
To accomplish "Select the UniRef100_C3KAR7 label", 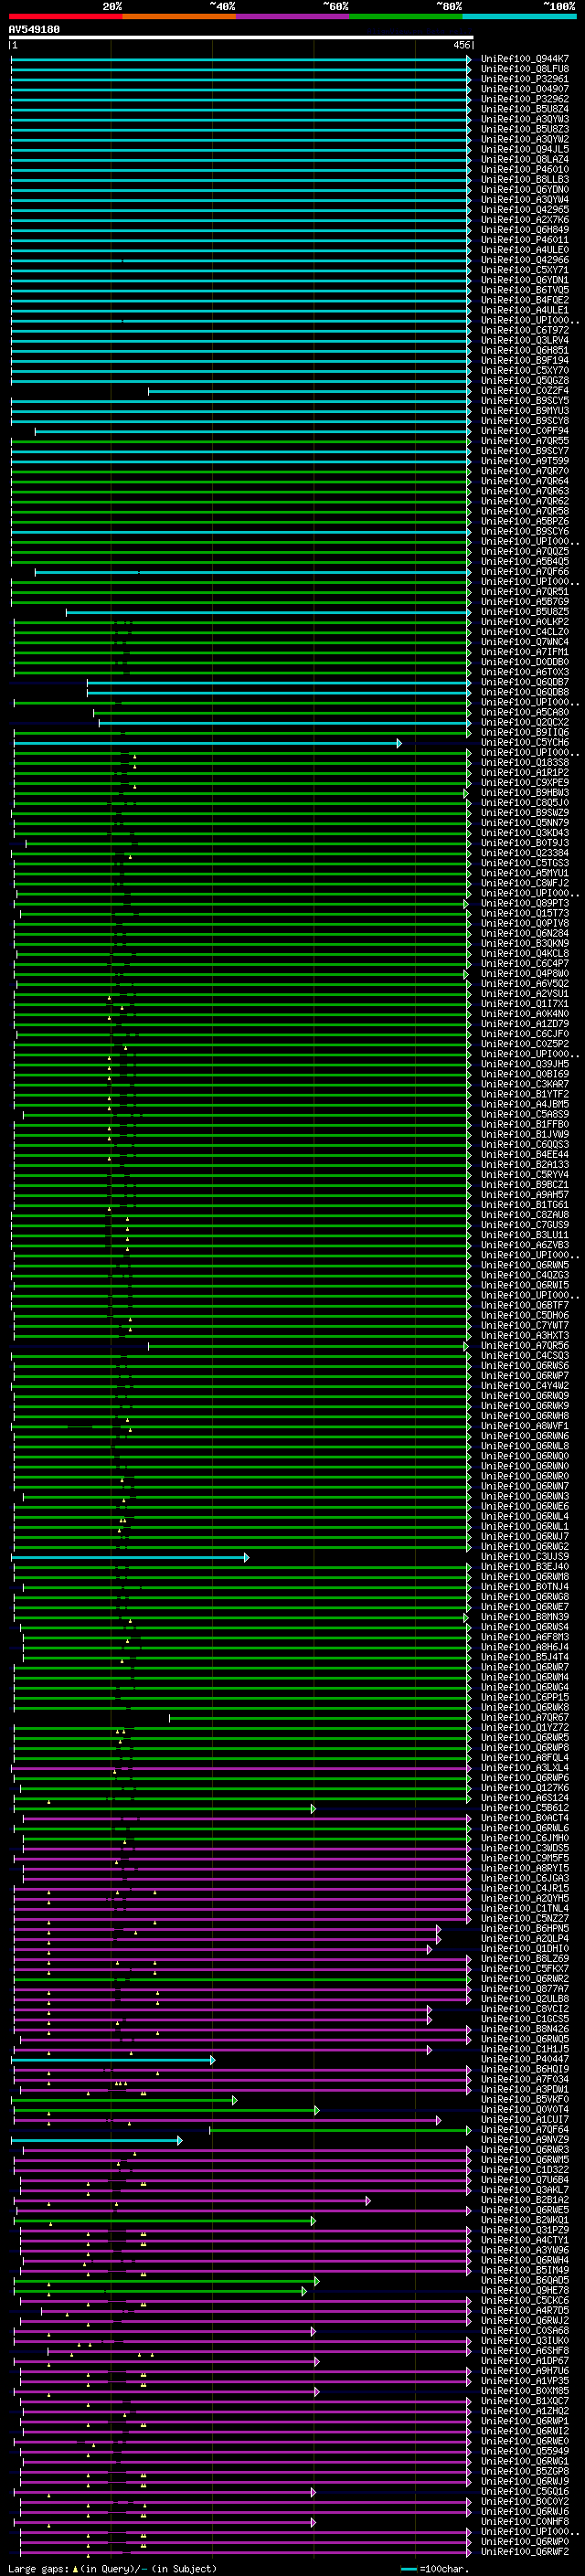I will click(525, 1084).
